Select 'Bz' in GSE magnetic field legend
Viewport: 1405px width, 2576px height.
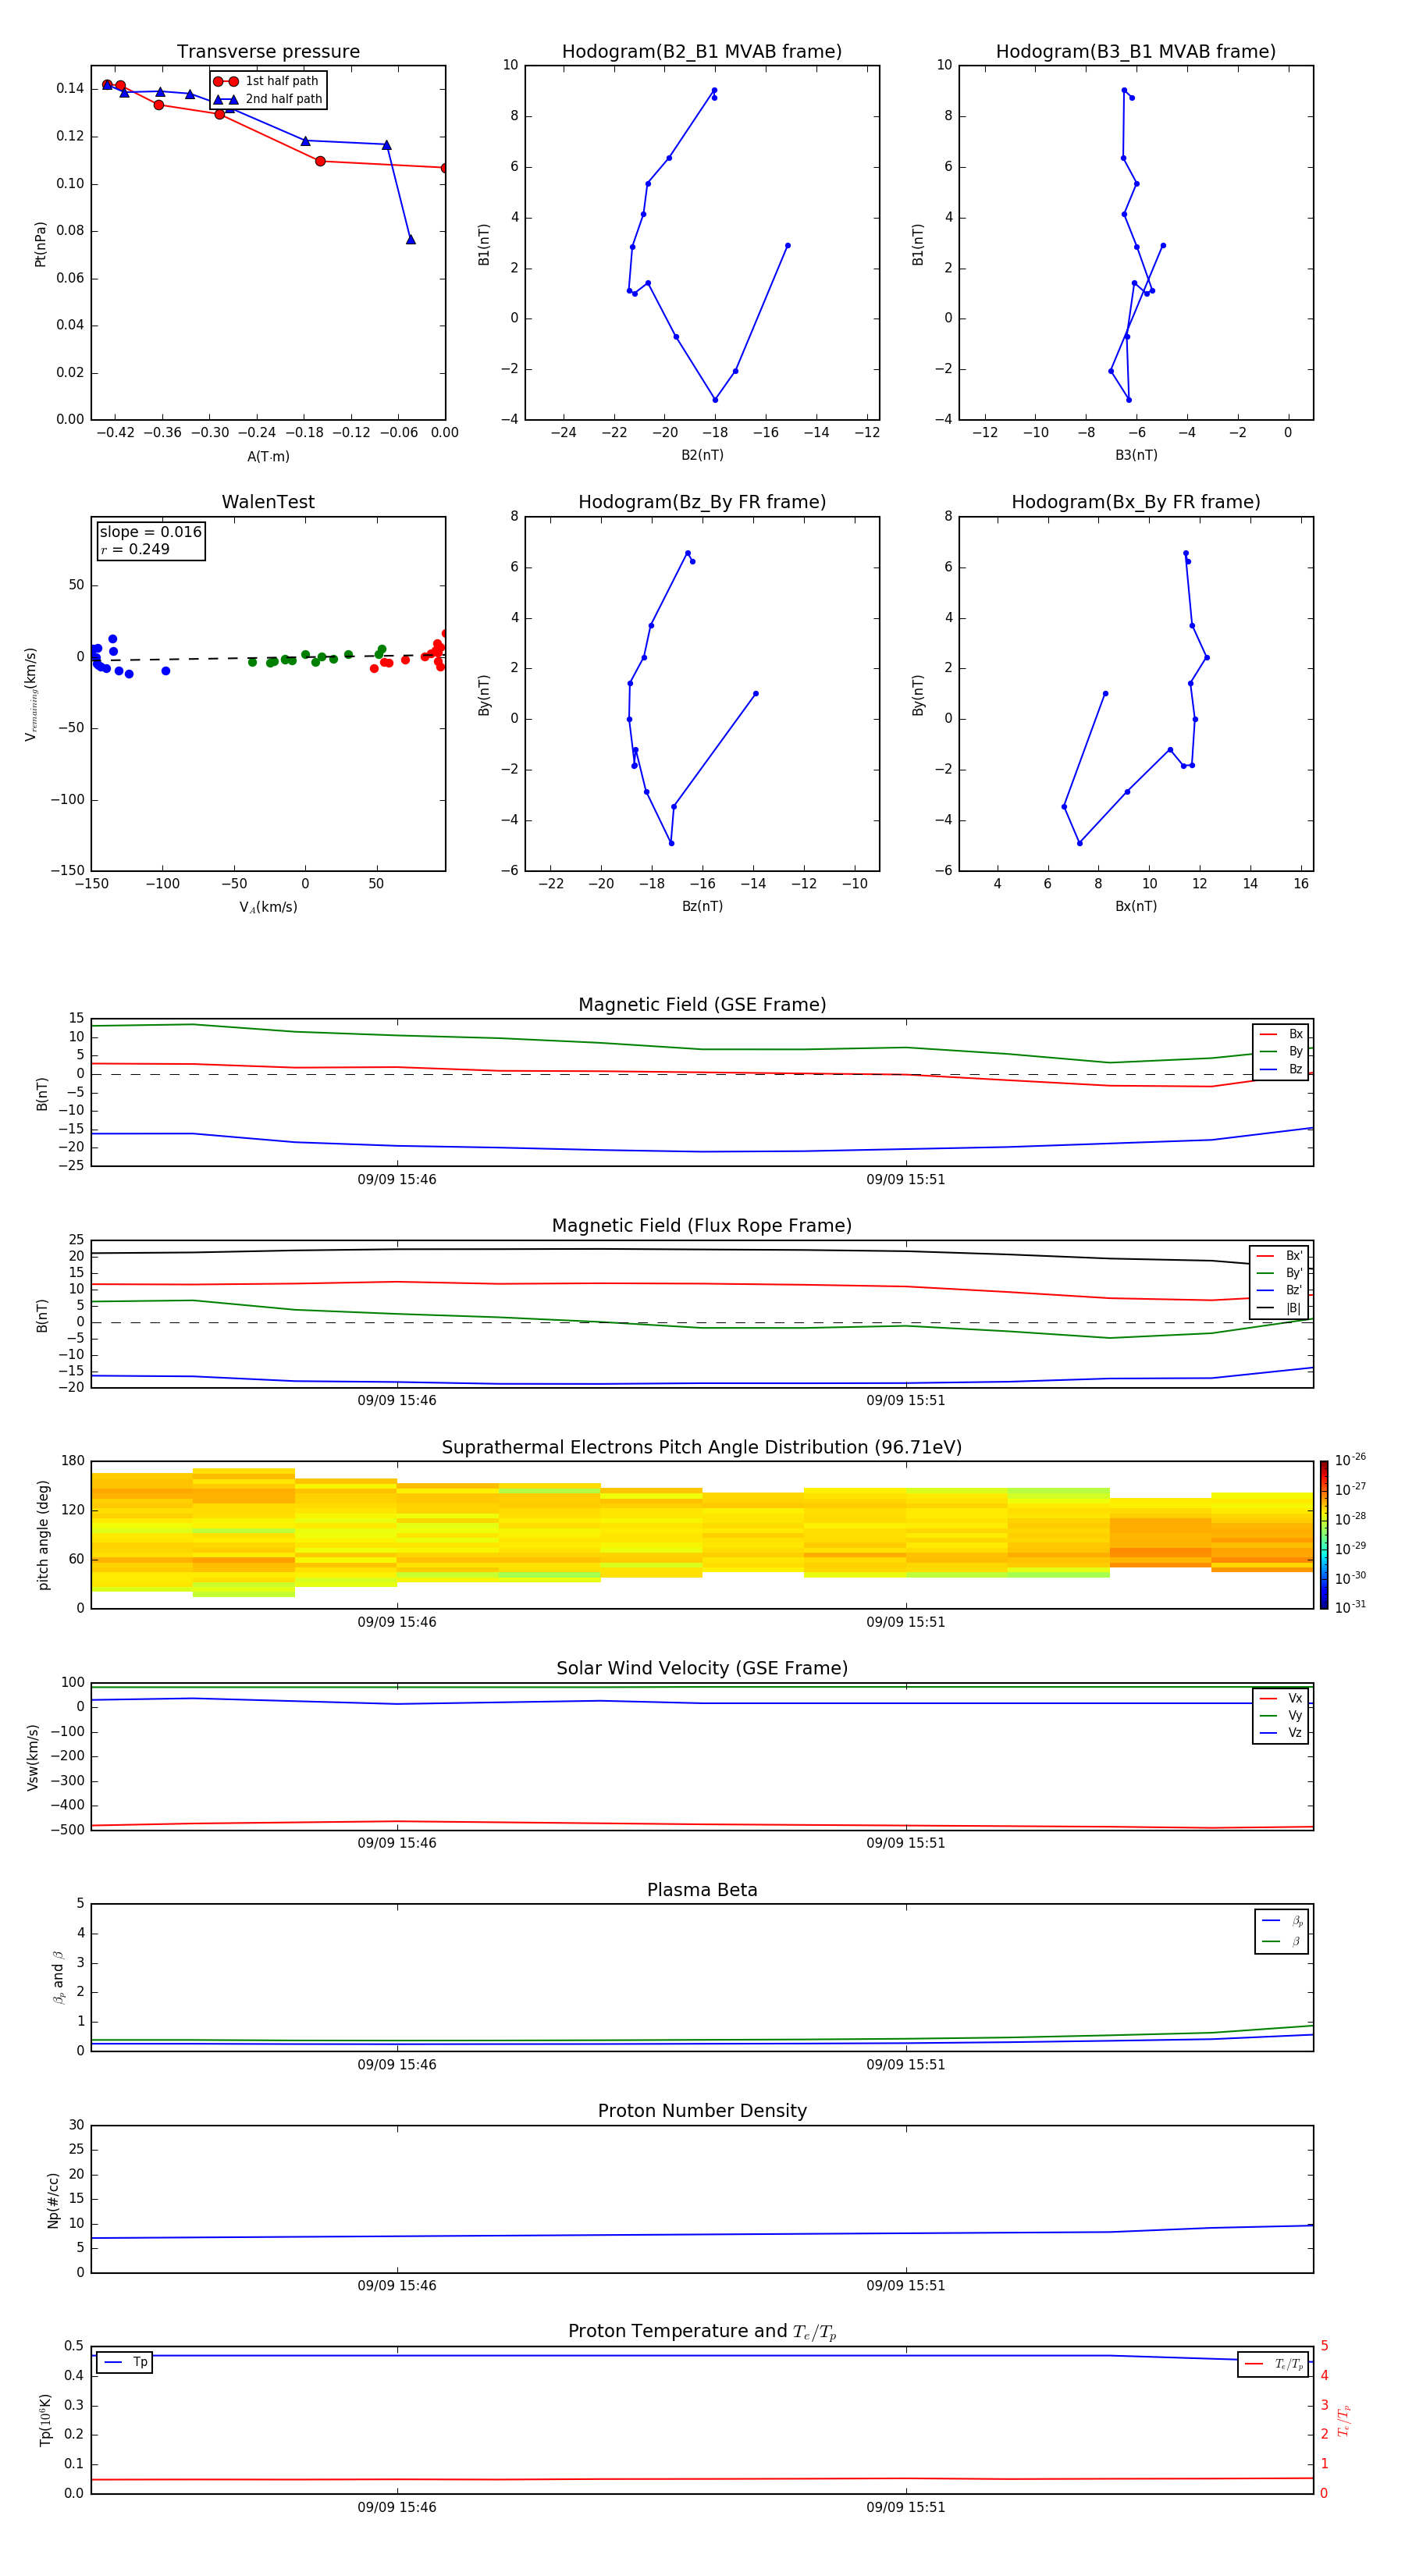click(x=1282, y=1069)
